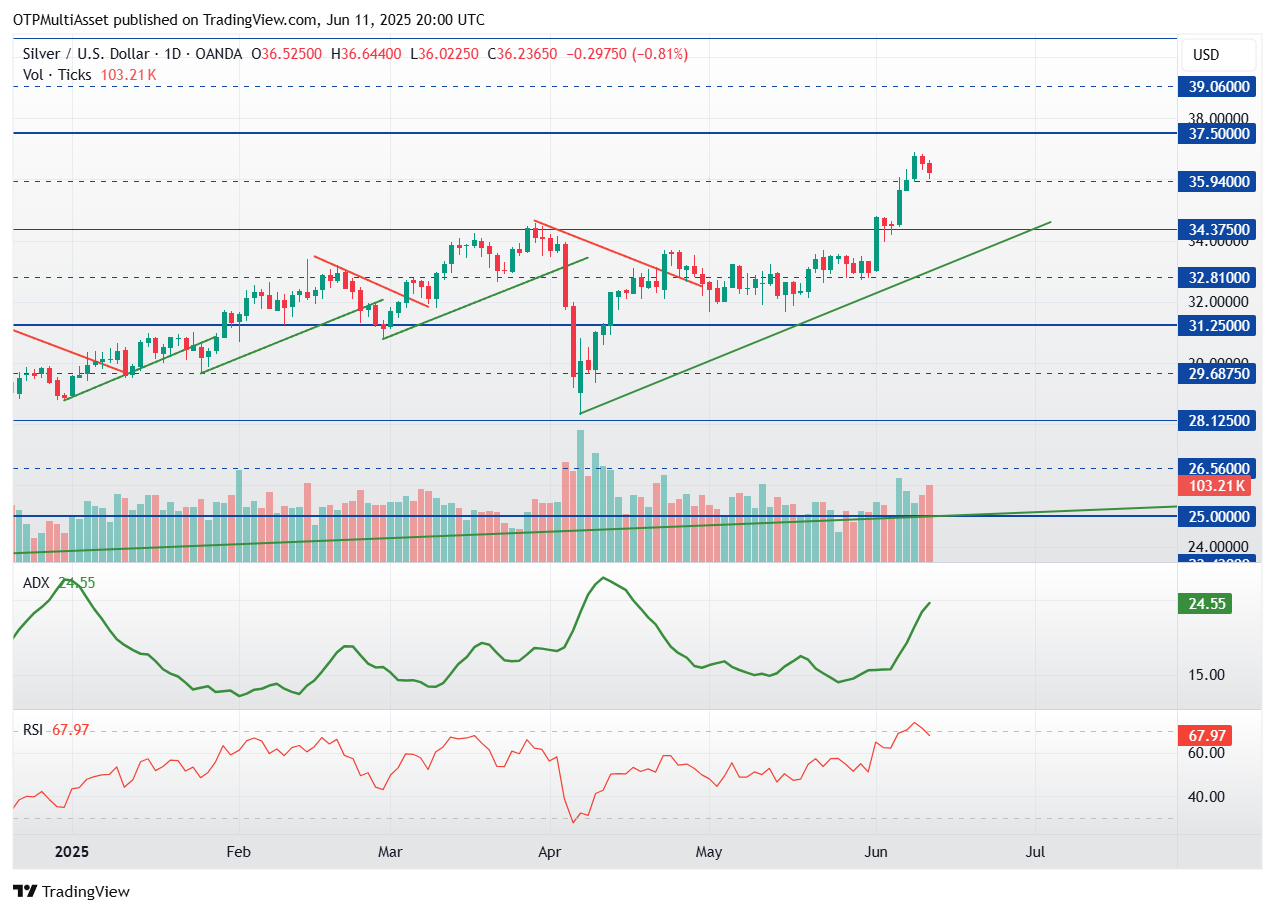The image size is (1275, 913).
Task: Click the 40.00 RSI scale label
Action: (1206, 797)
